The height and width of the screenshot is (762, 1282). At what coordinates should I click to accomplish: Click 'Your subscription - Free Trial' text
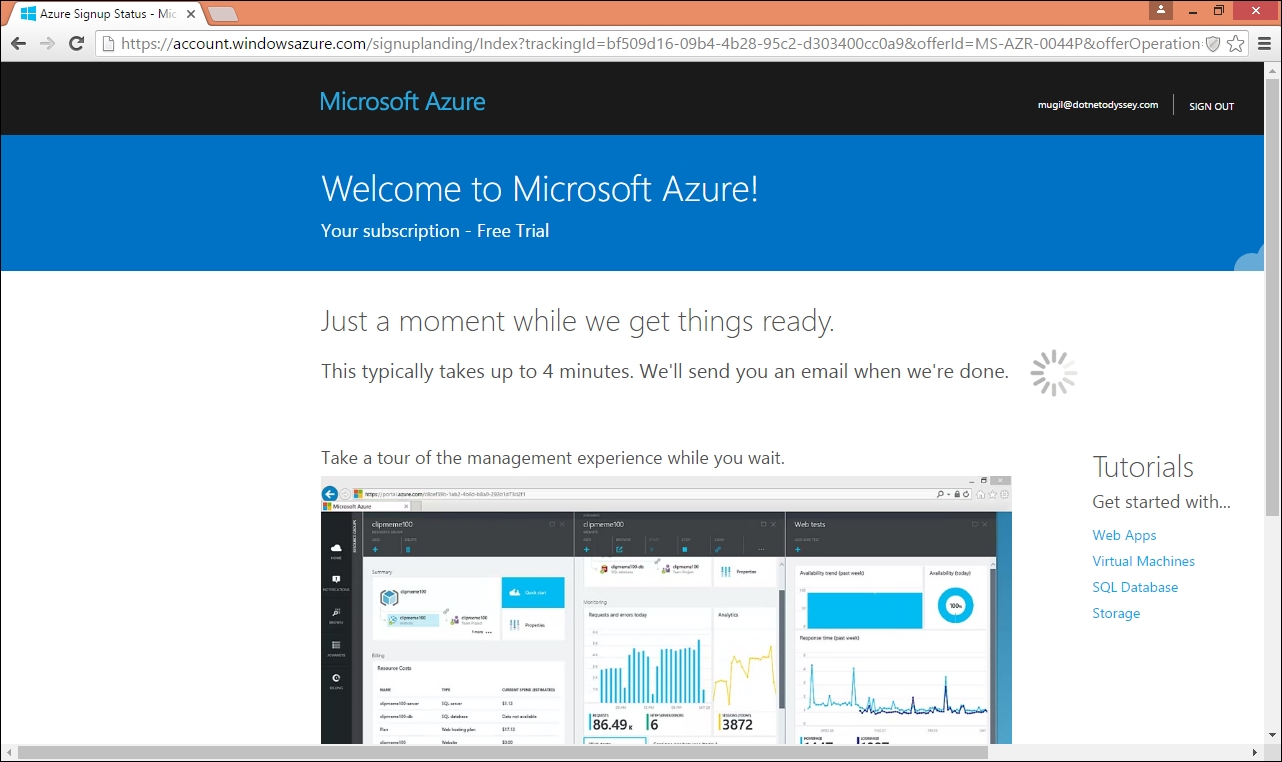coord(435,231)
